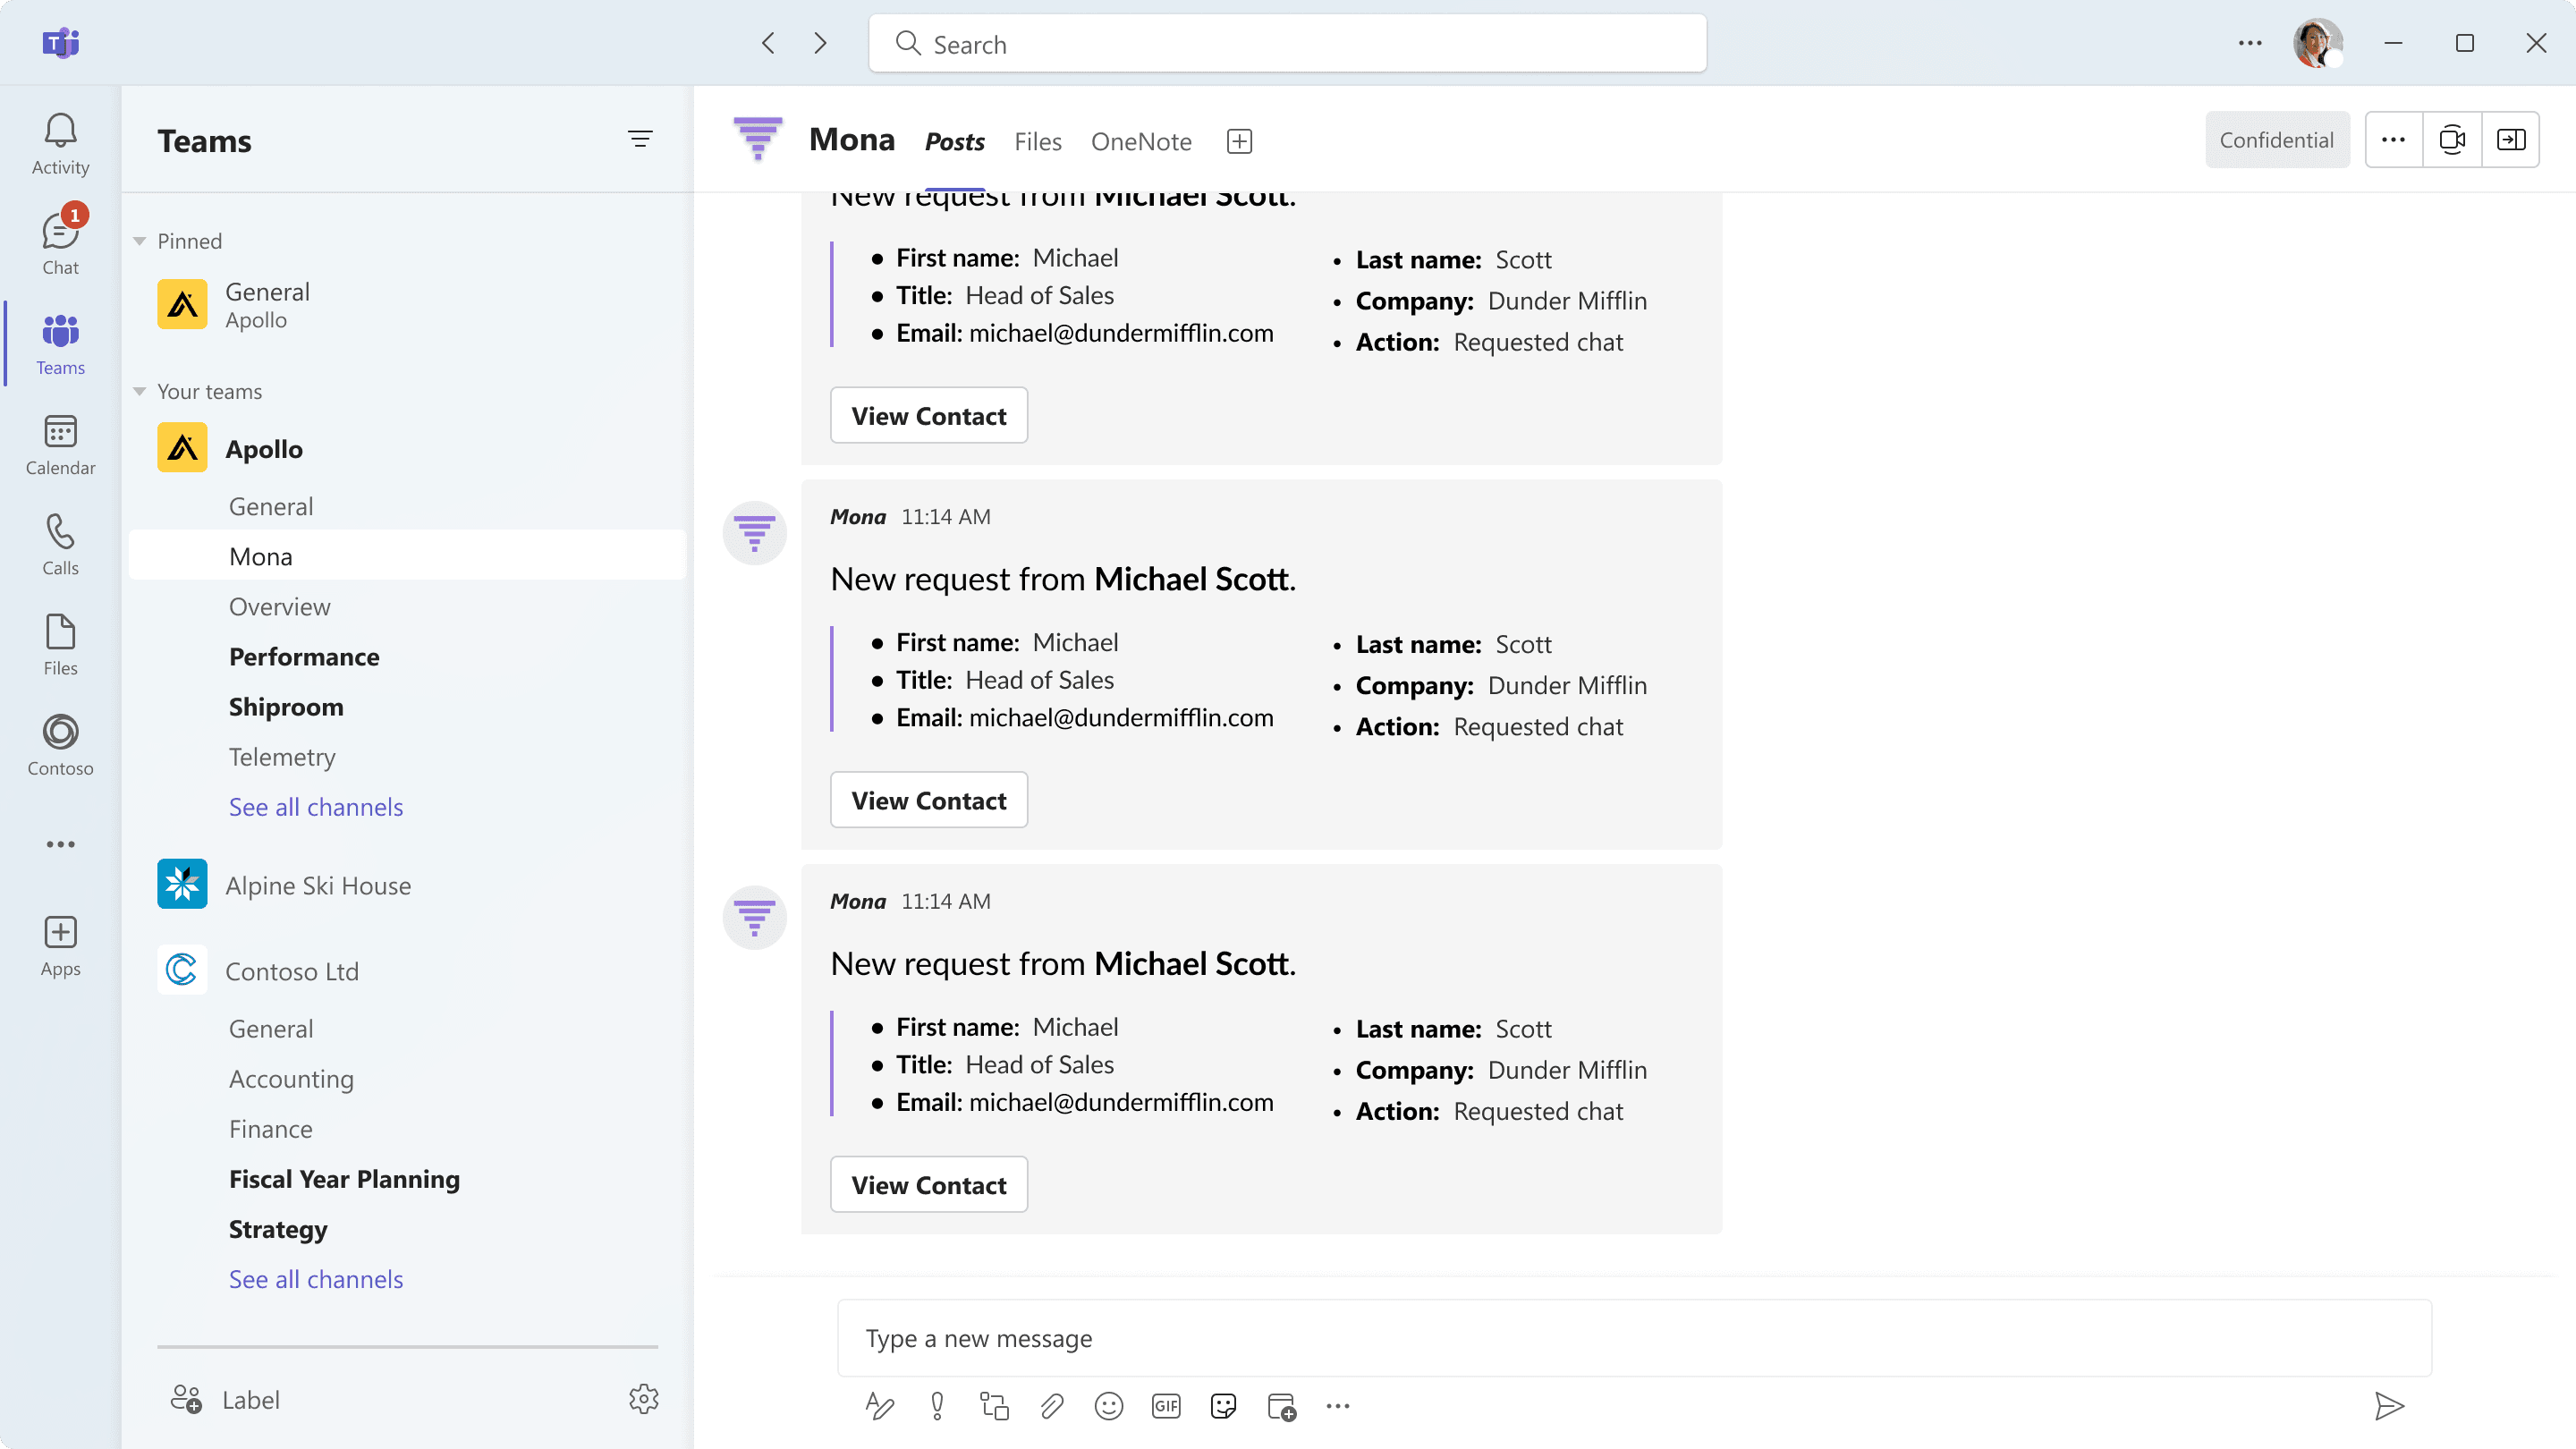Open the Fiscal Year Planning channel
The image size is (2576, 1449).
tap(407, 1178)
